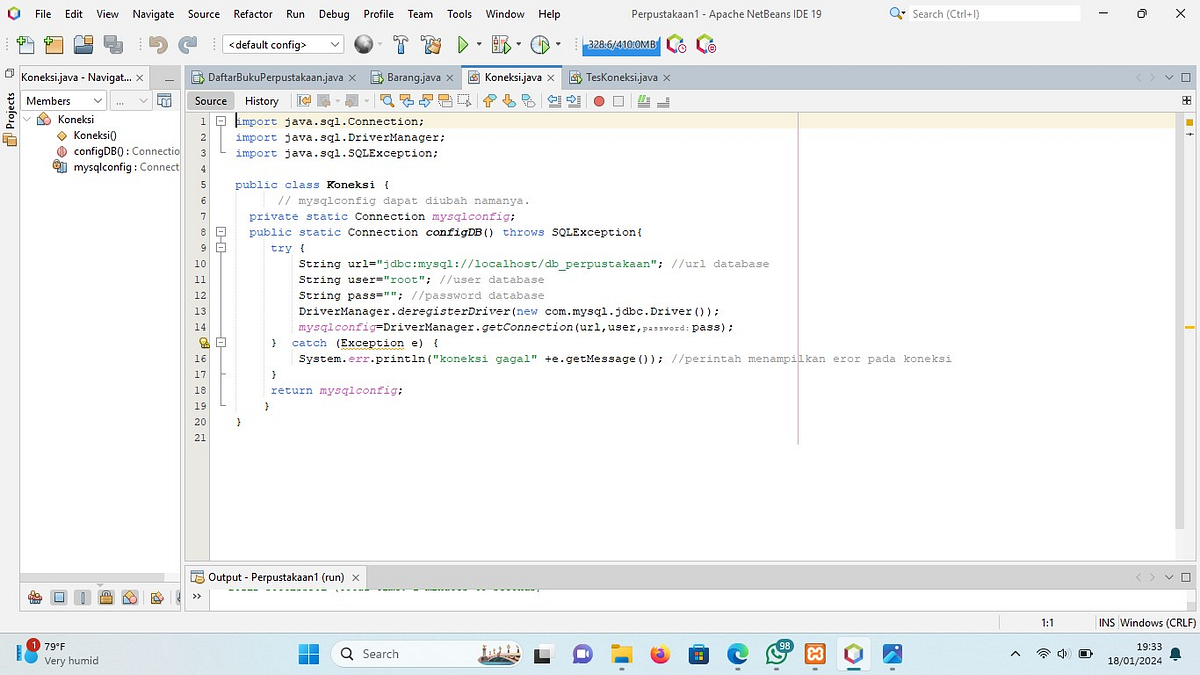Toggle rectangular selection mode
Image resolution: width=1200 pixels, height=675 pixels.
tap(465, 101)
